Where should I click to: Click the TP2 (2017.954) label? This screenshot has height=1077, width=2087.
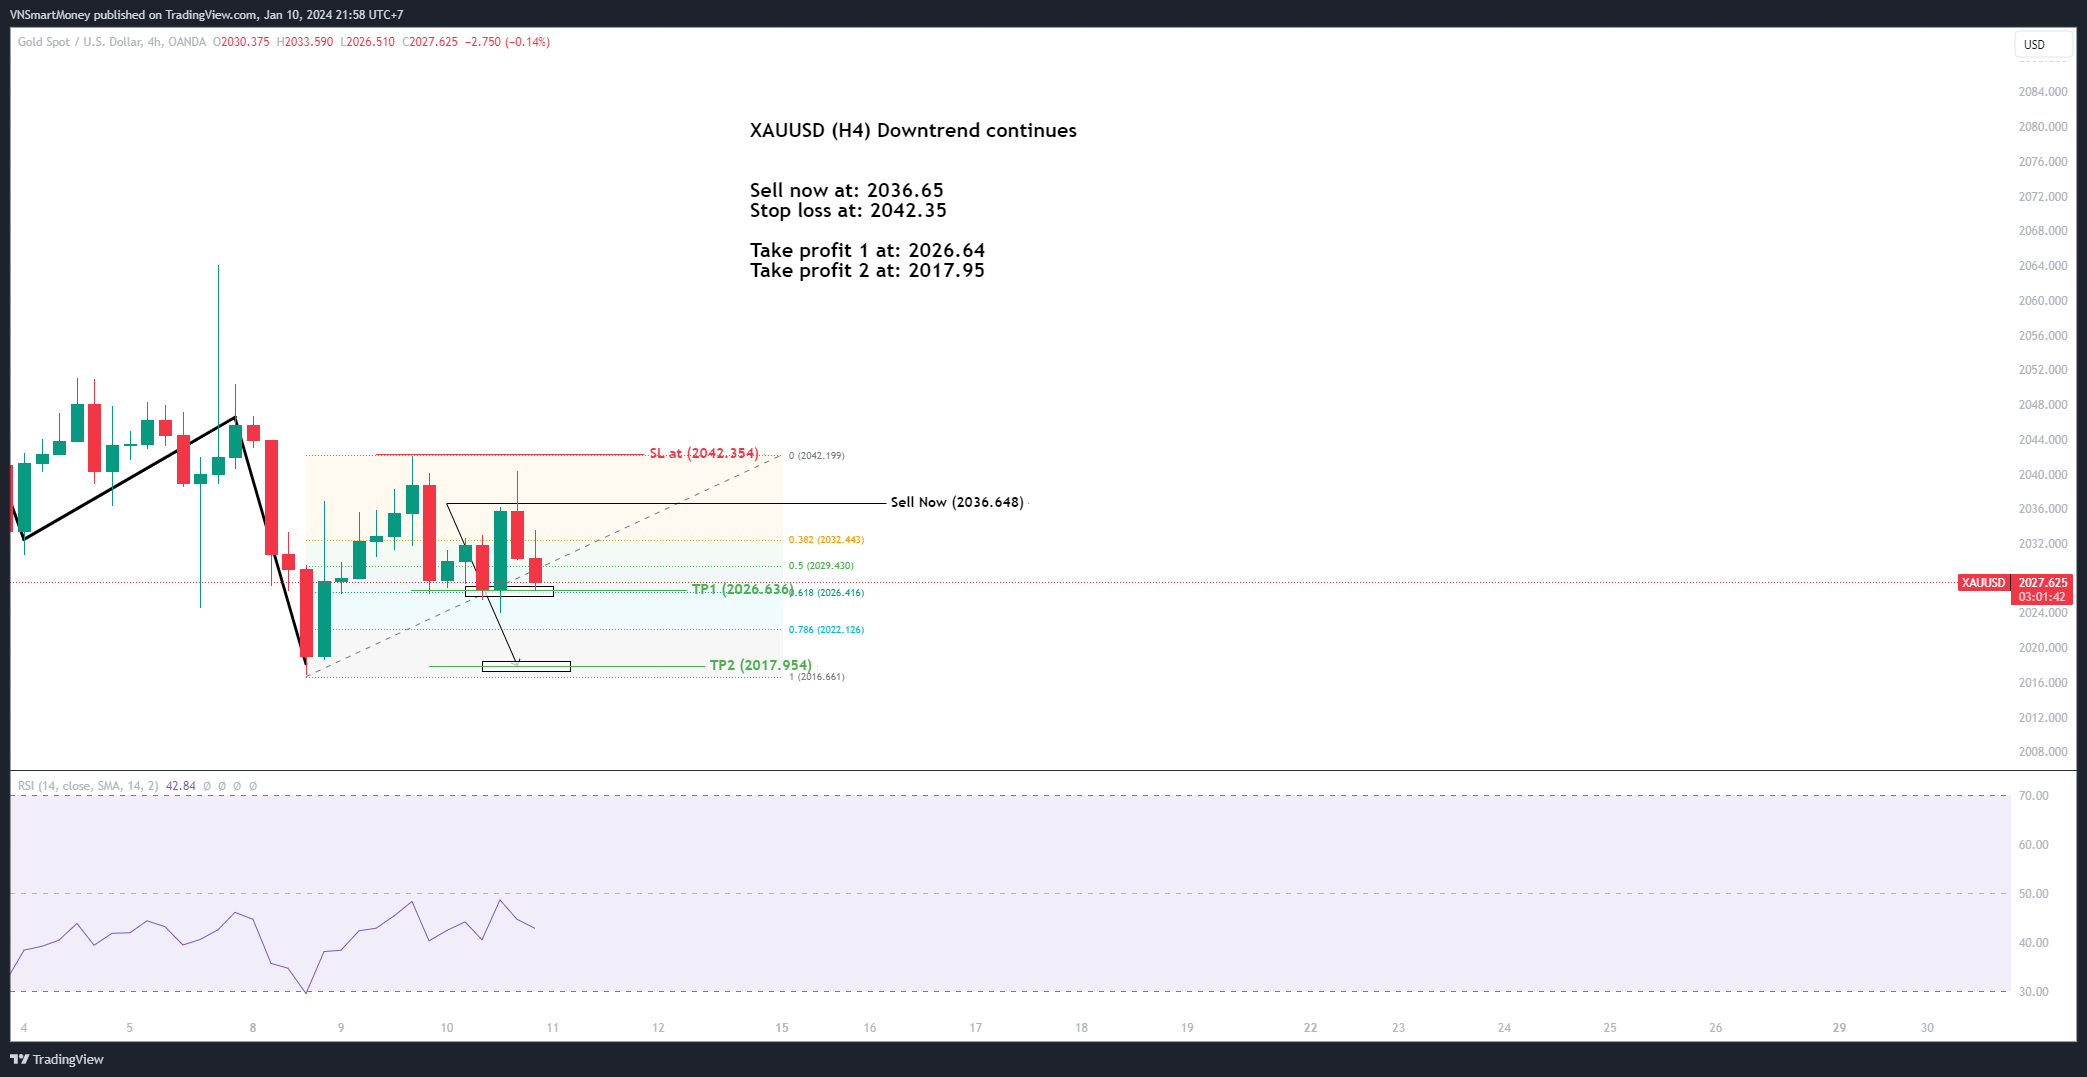761,665
